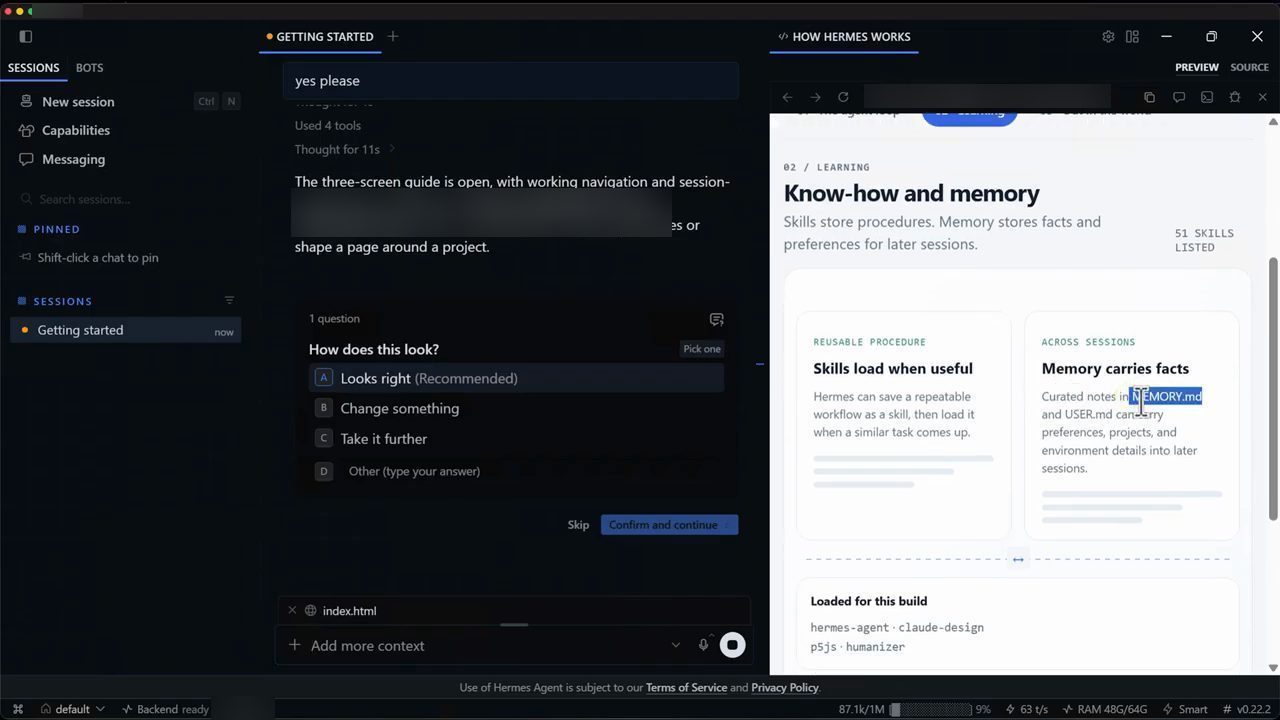Switch to the BOTS tab
Screen dimensions: 1280x720
coord(89,68)
